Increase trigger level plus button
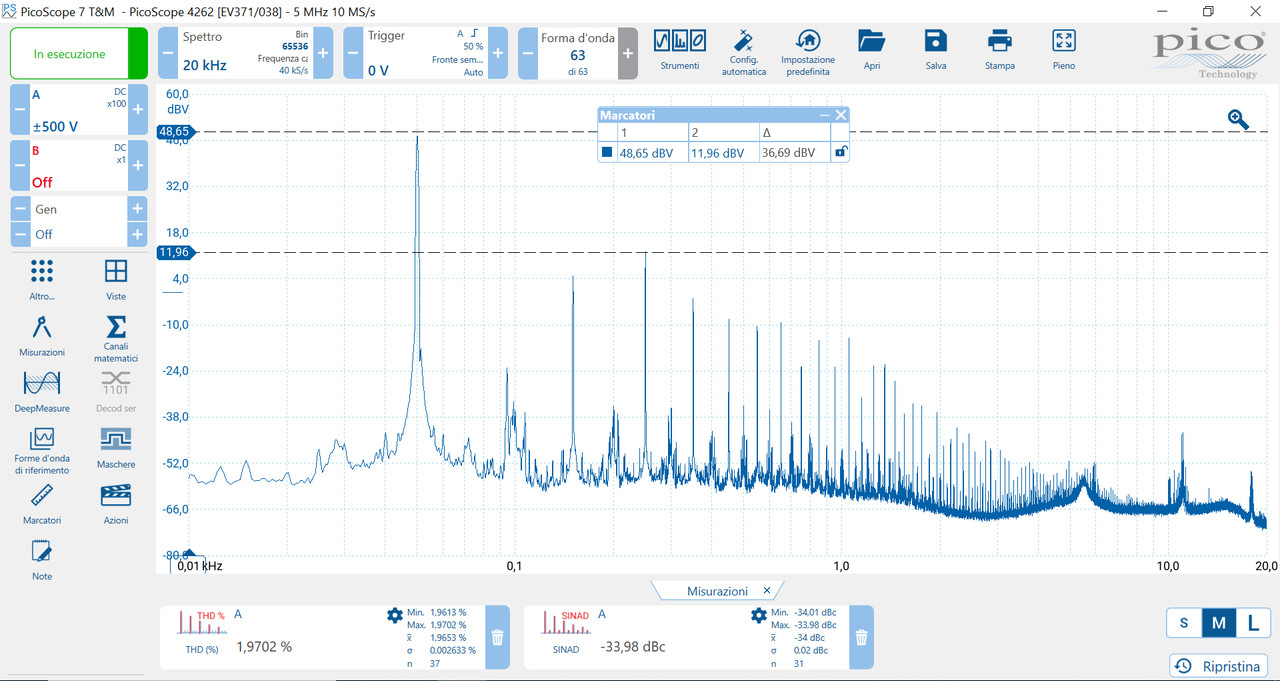The width and height of the screenshot is (1280, 681). (x=498, y=53)
